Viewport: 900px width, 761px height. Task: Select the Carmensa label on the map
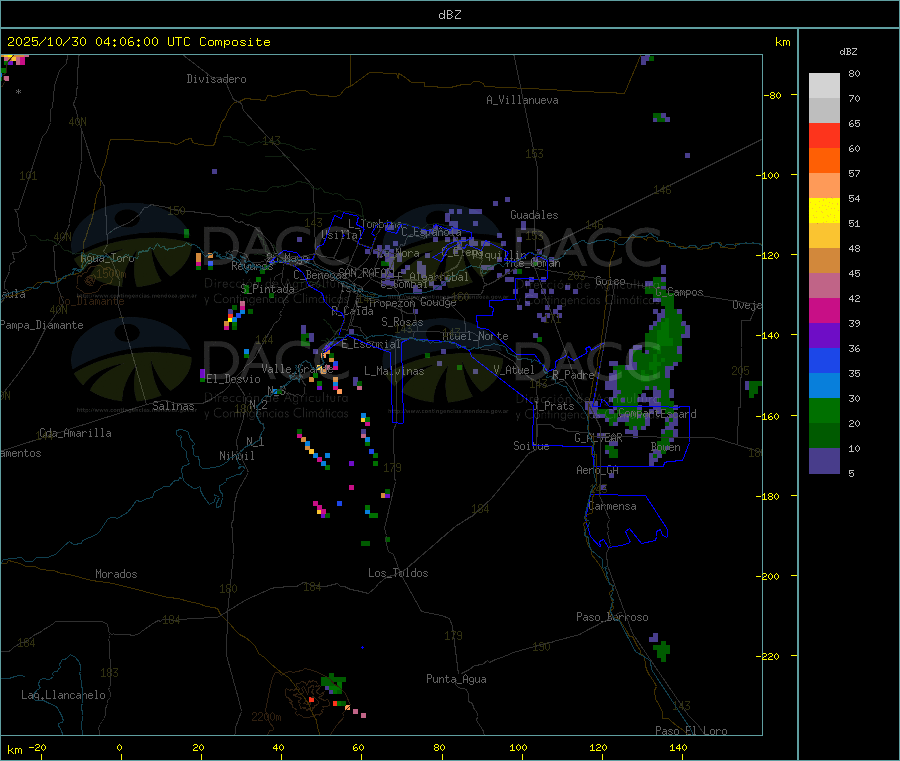tap(612, 506)
